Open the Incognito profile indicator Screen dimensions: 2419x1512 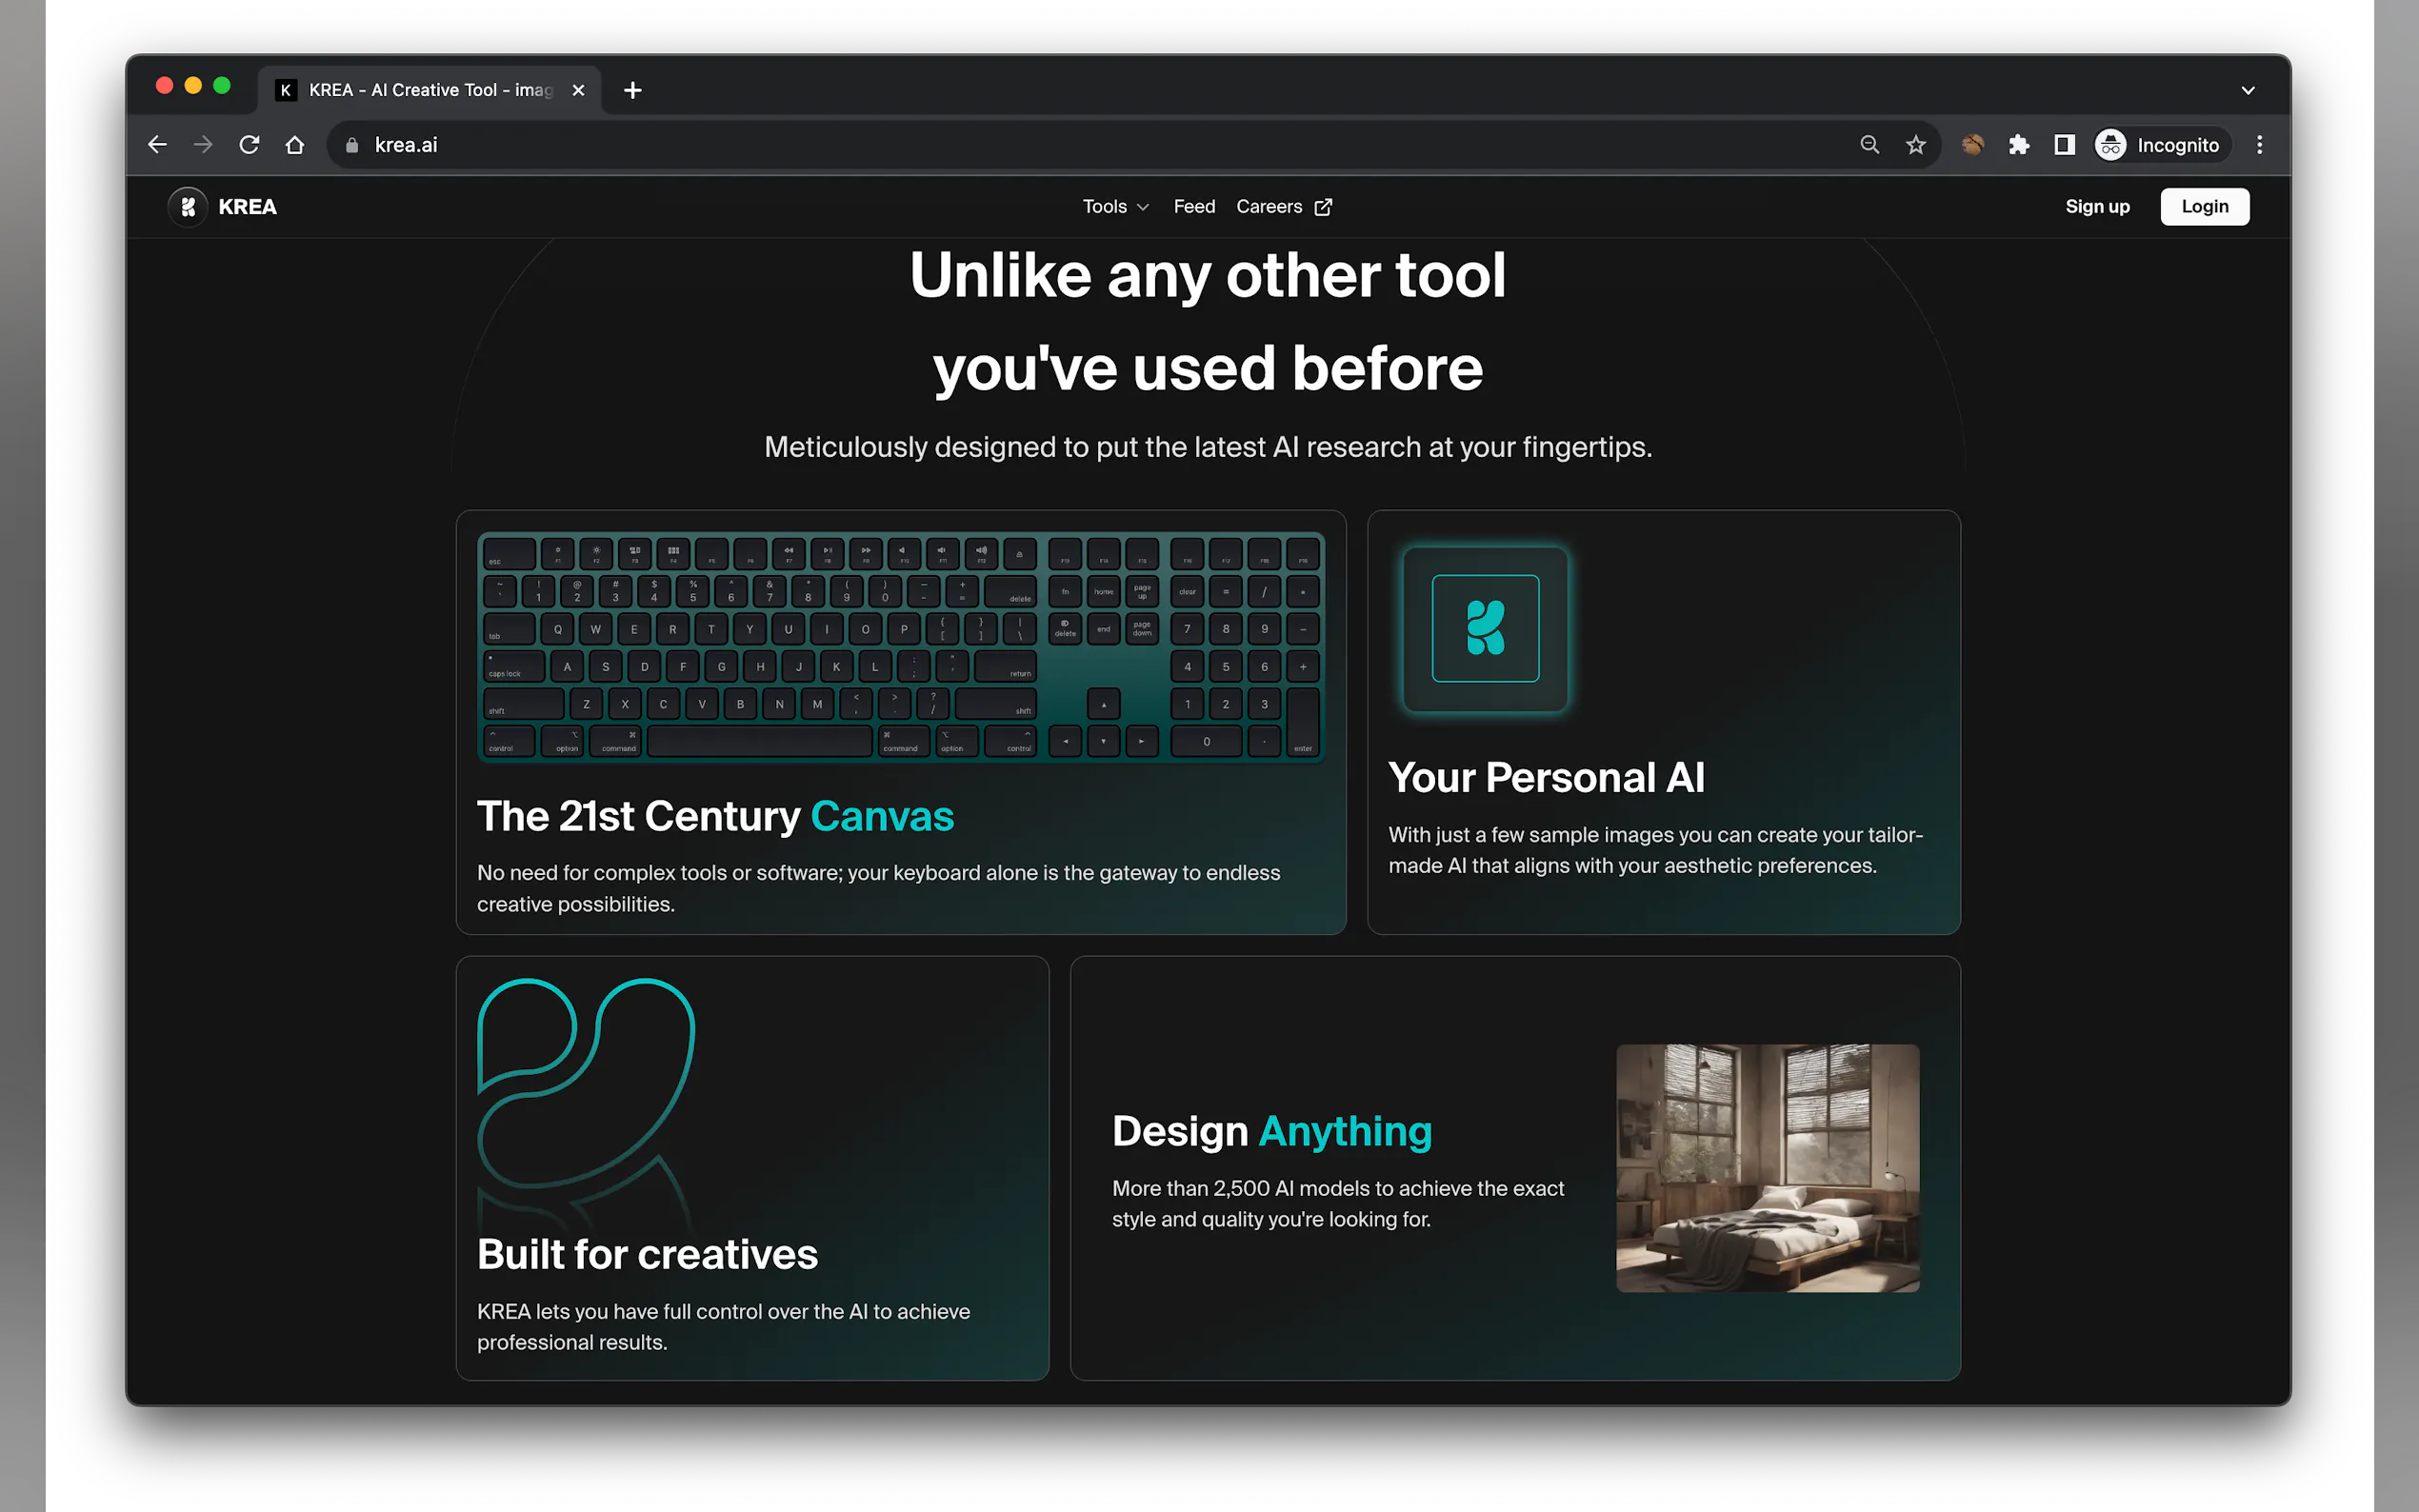pos(2160,145)
